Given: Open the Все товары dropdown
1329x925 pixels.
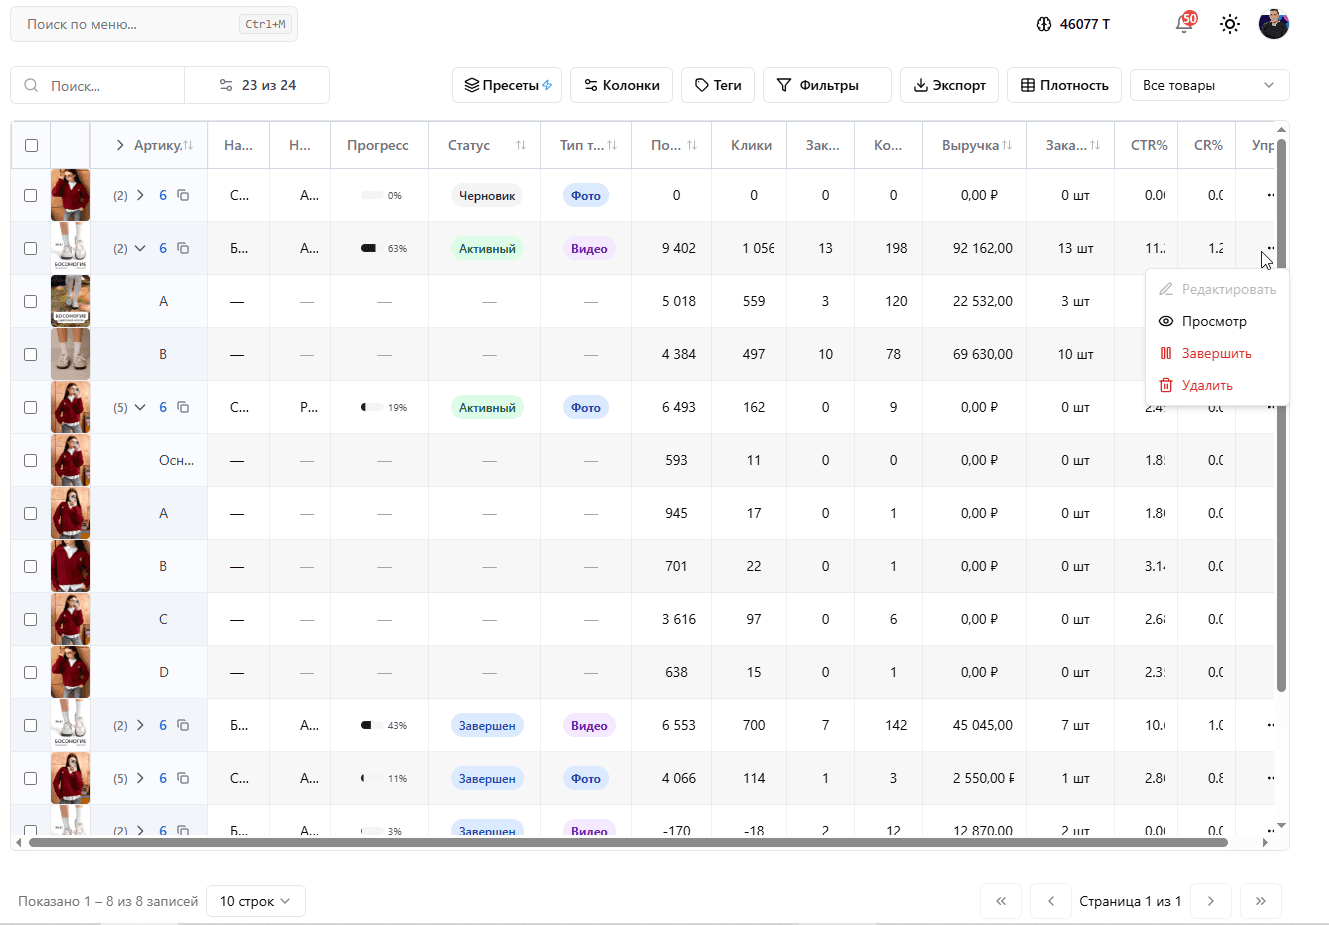Looking at the screenshot, I should pos(1209,85).
